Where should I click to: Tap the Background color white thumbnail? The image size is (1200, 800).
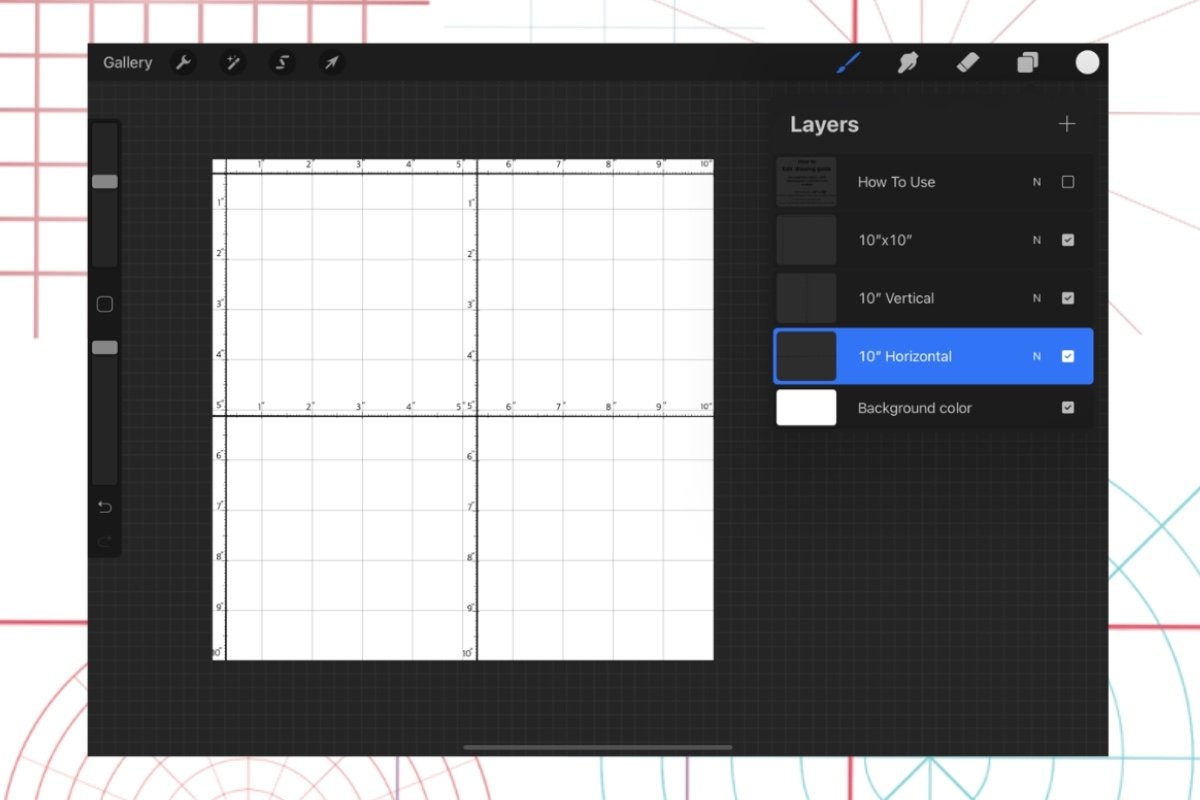pyautogui.click(x=806, y=408)
